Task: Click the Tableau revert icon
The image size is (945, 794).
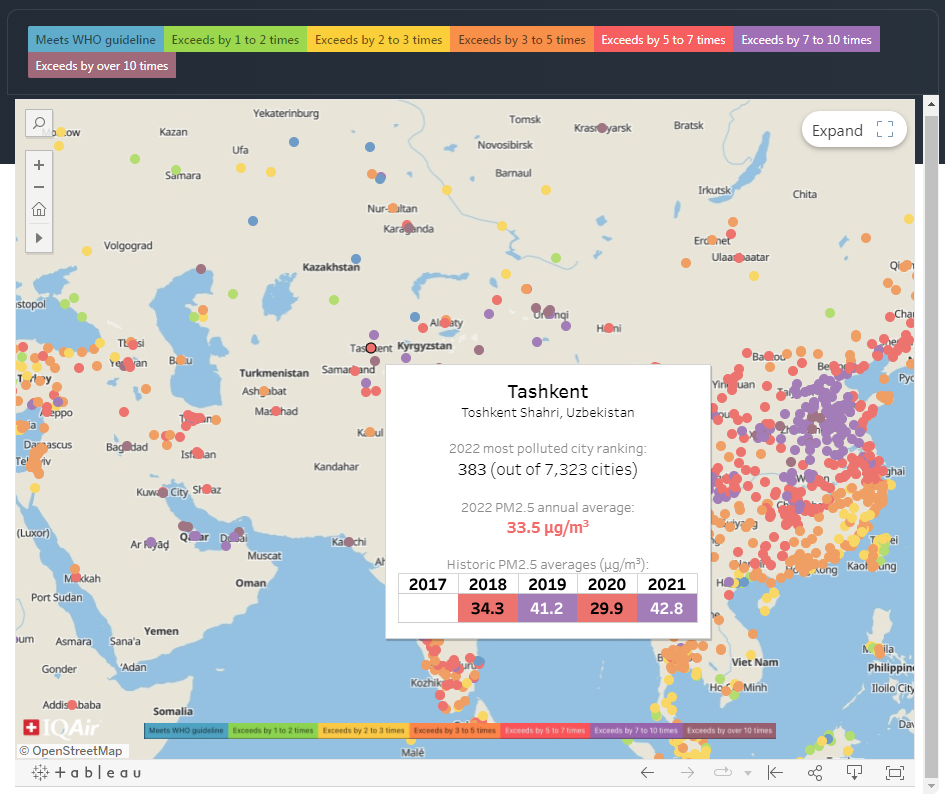Action: 775,772
